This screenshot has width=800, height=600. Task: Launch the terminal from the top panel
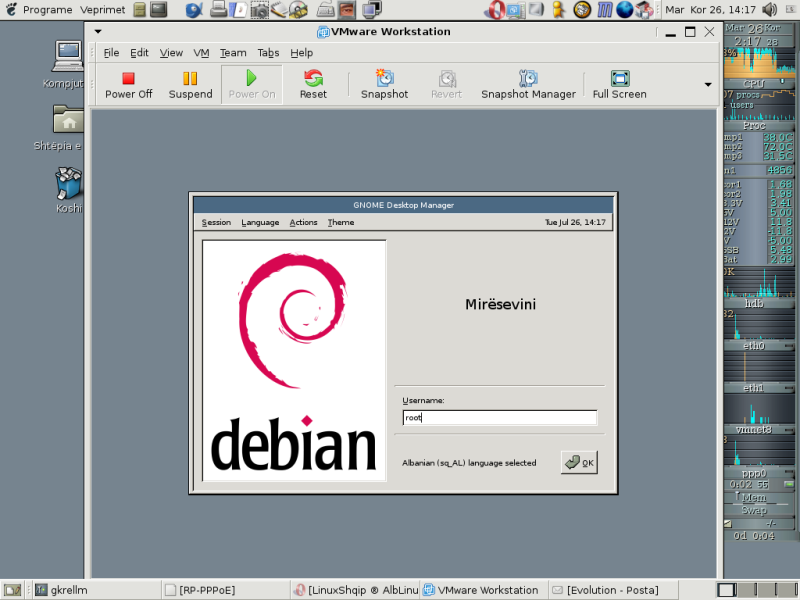pyautogui.click(x=159, y=10)
